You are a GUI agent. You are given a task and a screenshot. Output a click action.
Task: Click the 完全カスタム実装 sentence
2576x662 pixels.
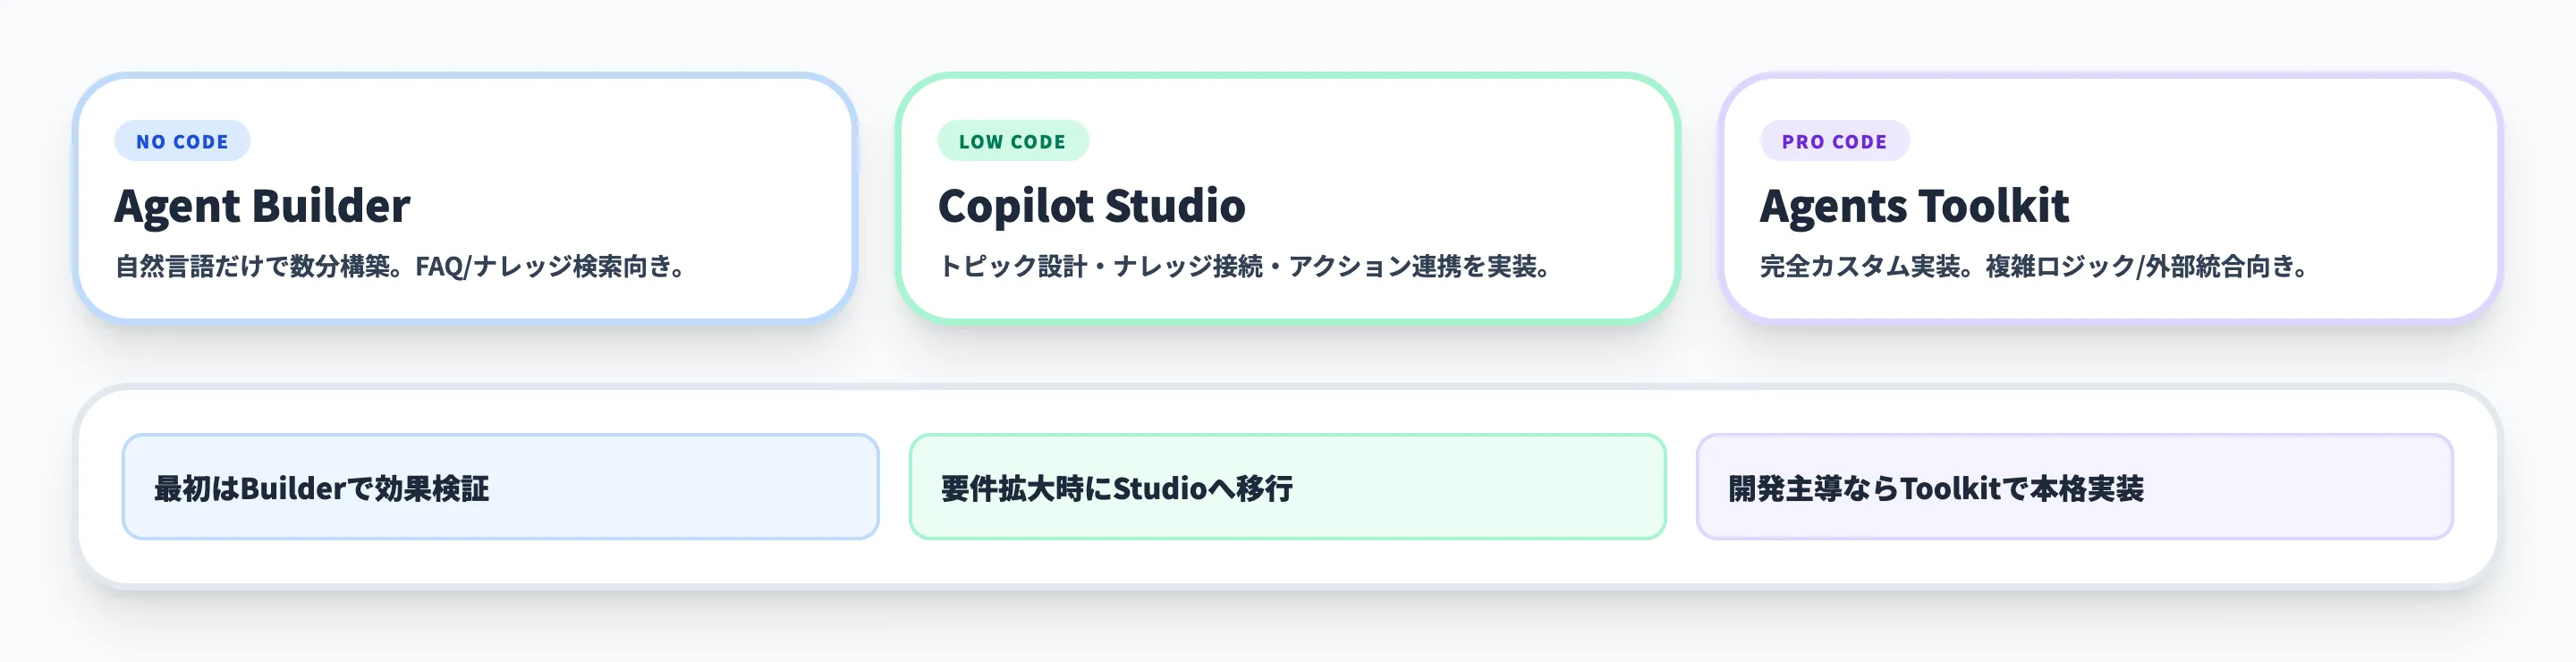[x=1865, y=267]
